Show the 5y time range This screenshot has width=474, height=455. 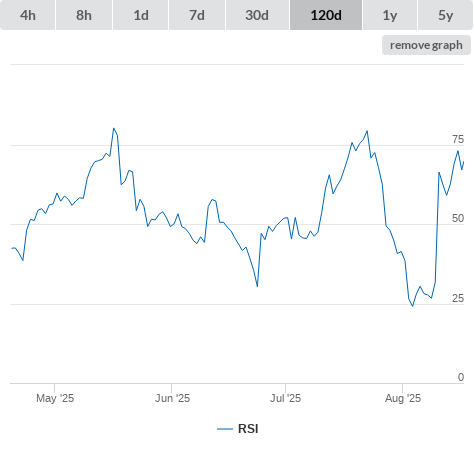click(x=446, y=15)
